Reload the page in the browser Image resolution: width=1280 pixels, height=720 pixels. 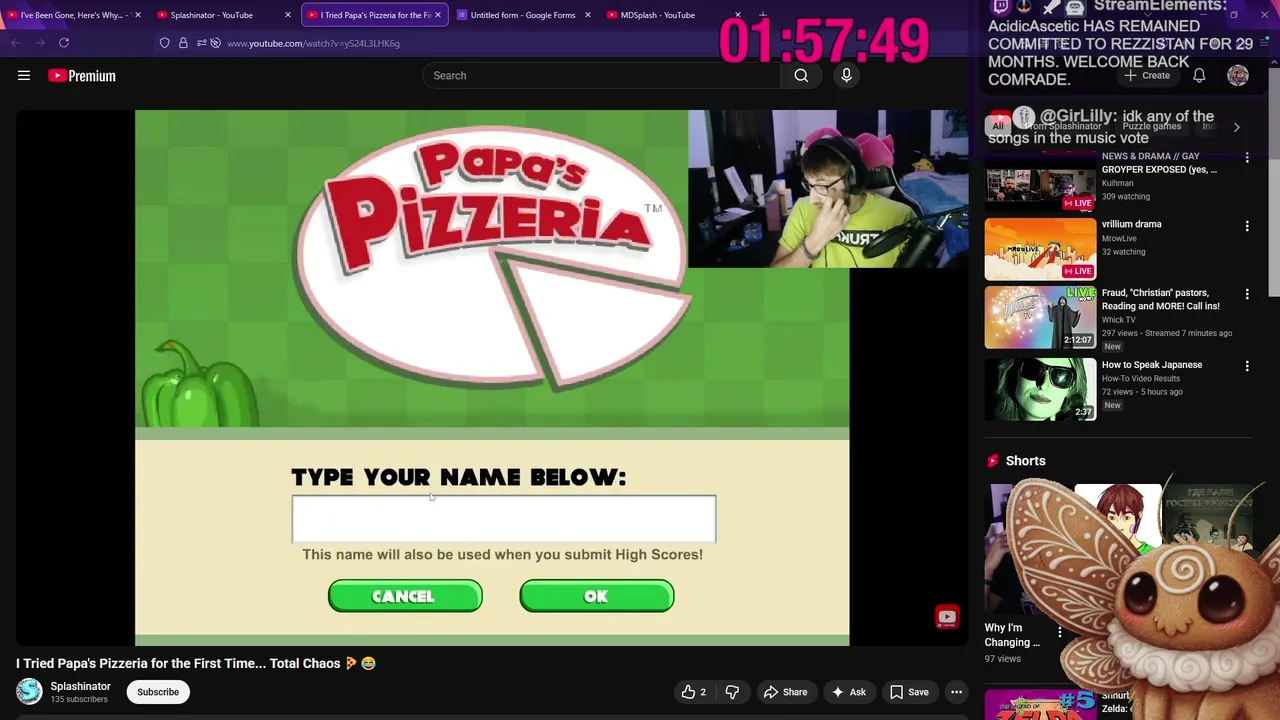pyautogui.click(x=64, y=43)
